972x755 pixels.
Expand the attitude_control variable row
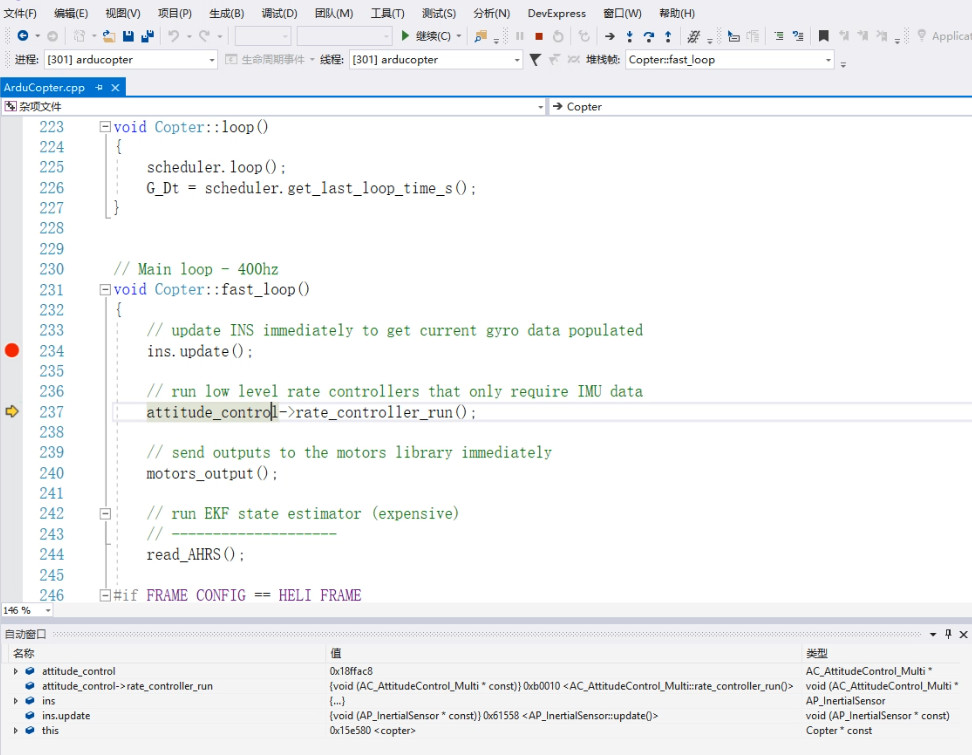15,671
